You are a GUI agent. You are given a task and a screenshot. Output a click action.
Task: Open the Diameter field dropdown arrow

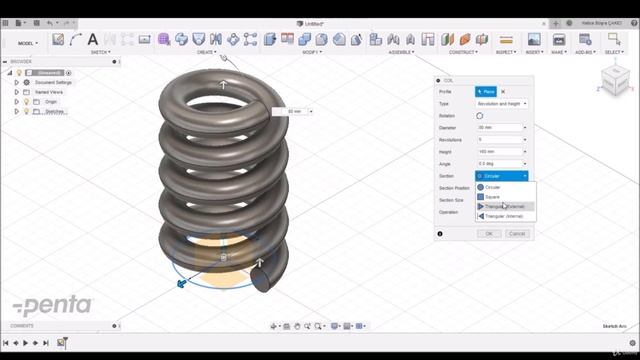coord(524,128)
